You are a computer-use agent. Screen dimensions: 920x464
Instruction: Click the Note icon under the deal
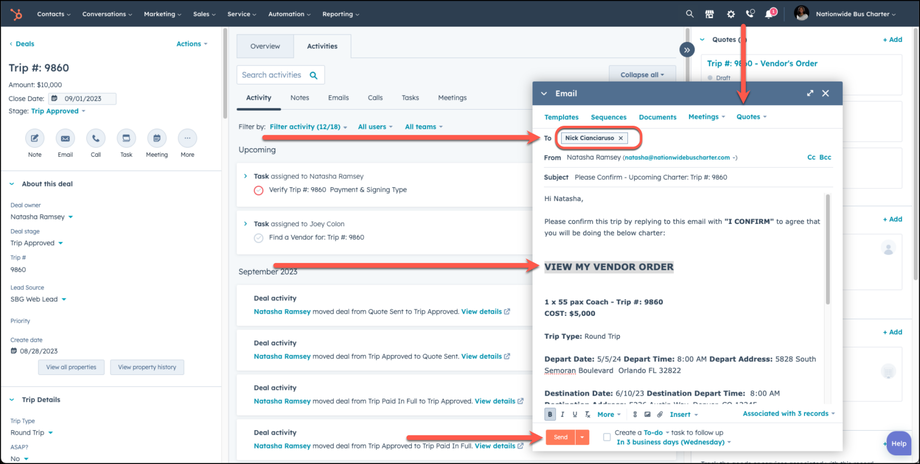pos(35,138)
